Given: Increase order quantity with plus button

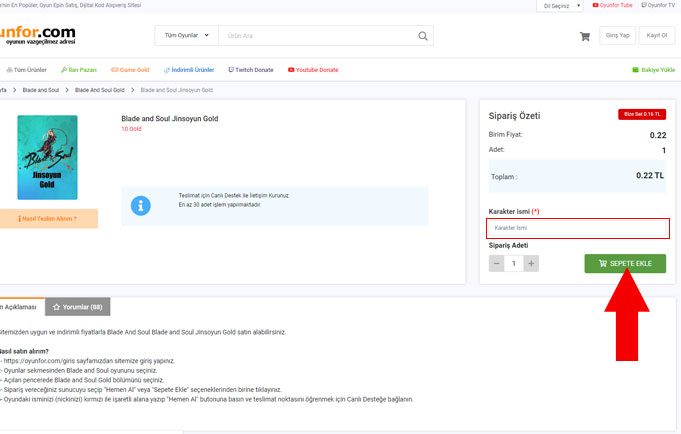Looking at the screenshot, I should click(531, 264).
